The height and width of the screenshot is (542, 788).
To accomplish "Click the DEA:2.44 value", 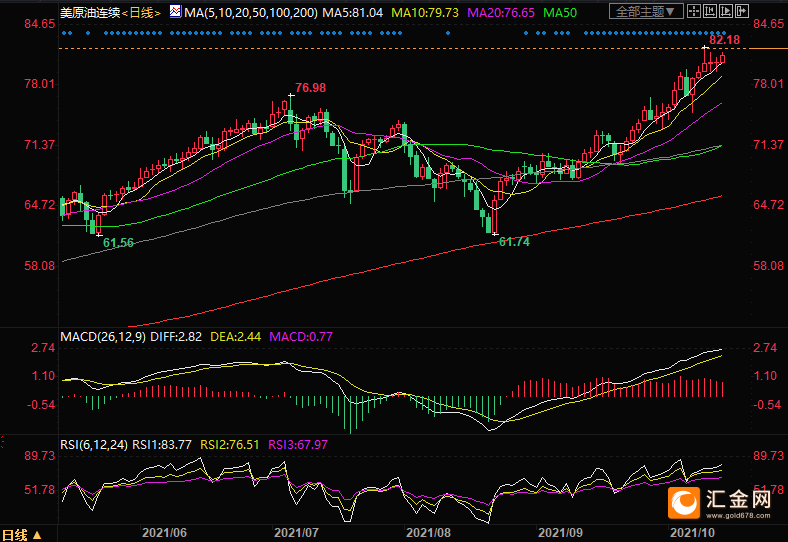I will (x=235, y=336).
